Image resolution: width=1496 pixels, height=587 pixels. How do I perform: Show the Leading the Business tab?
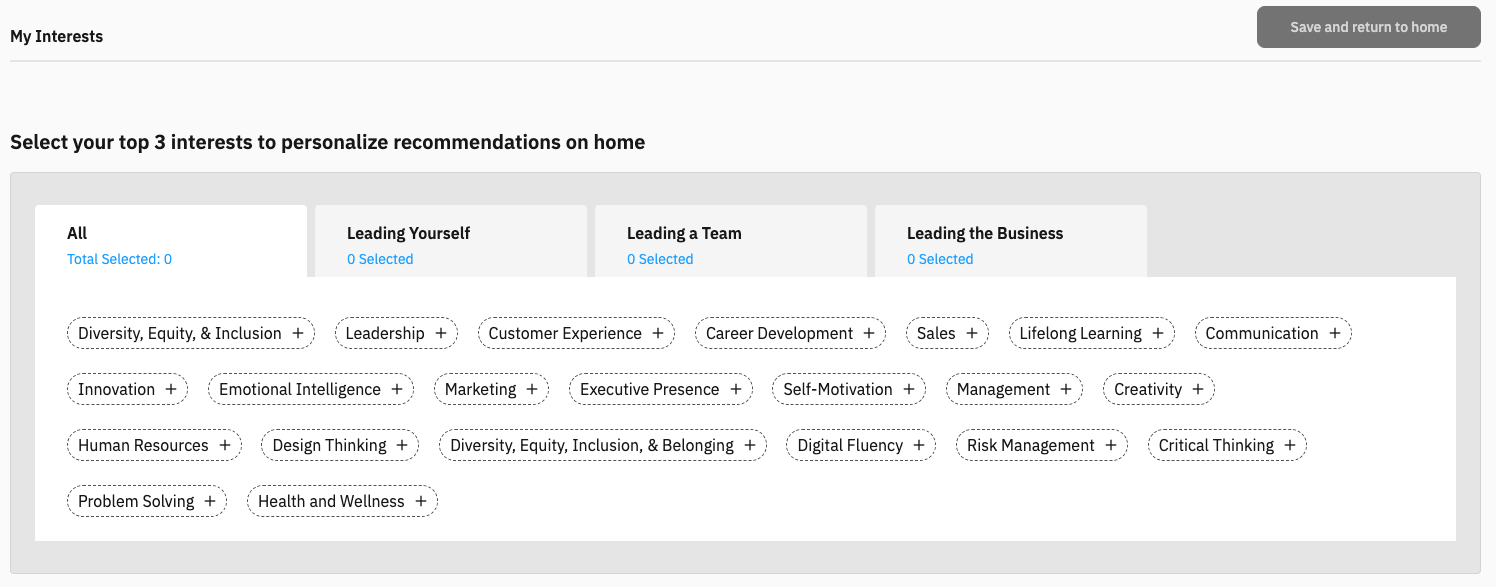pos(1010,242)
